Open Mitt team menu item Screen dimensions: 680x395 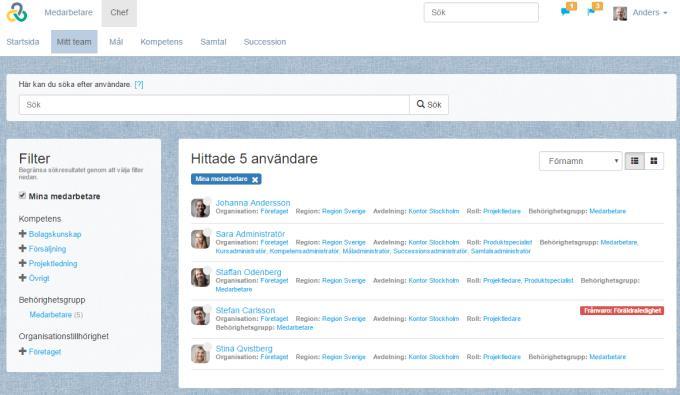click(74, 42)
